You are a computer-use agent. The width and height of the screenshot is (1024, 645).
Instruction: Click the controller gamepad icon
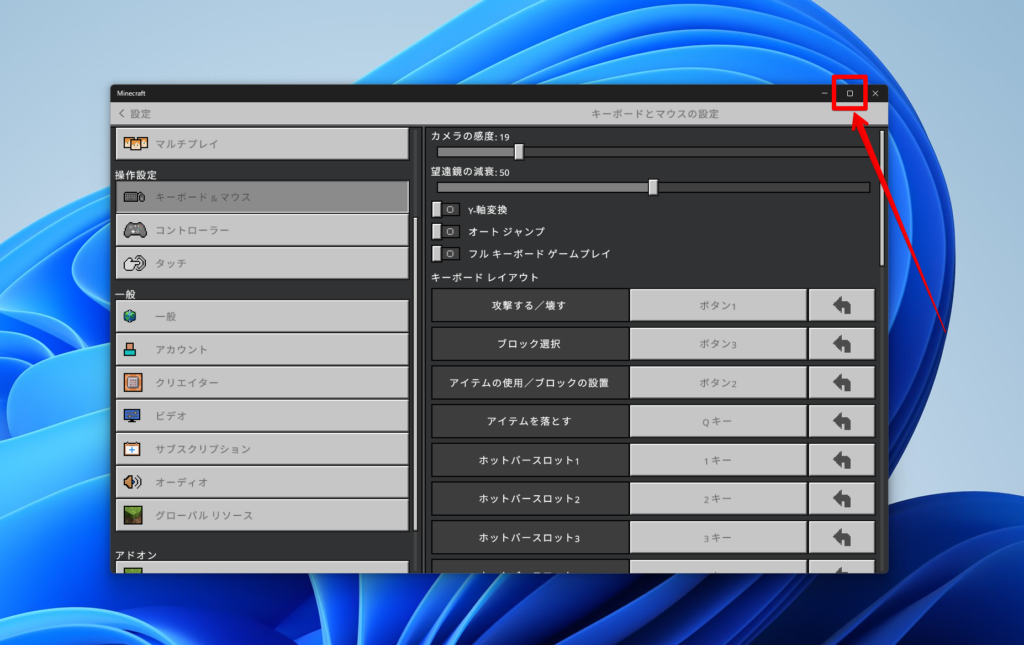[135, 230]
